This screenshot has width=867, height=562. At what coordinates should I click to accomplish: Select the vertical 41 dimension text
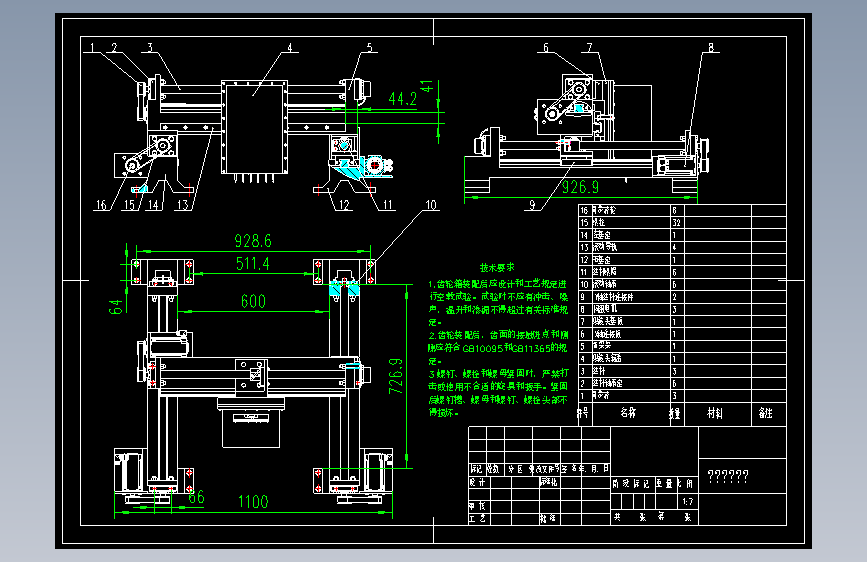point(426,86)
